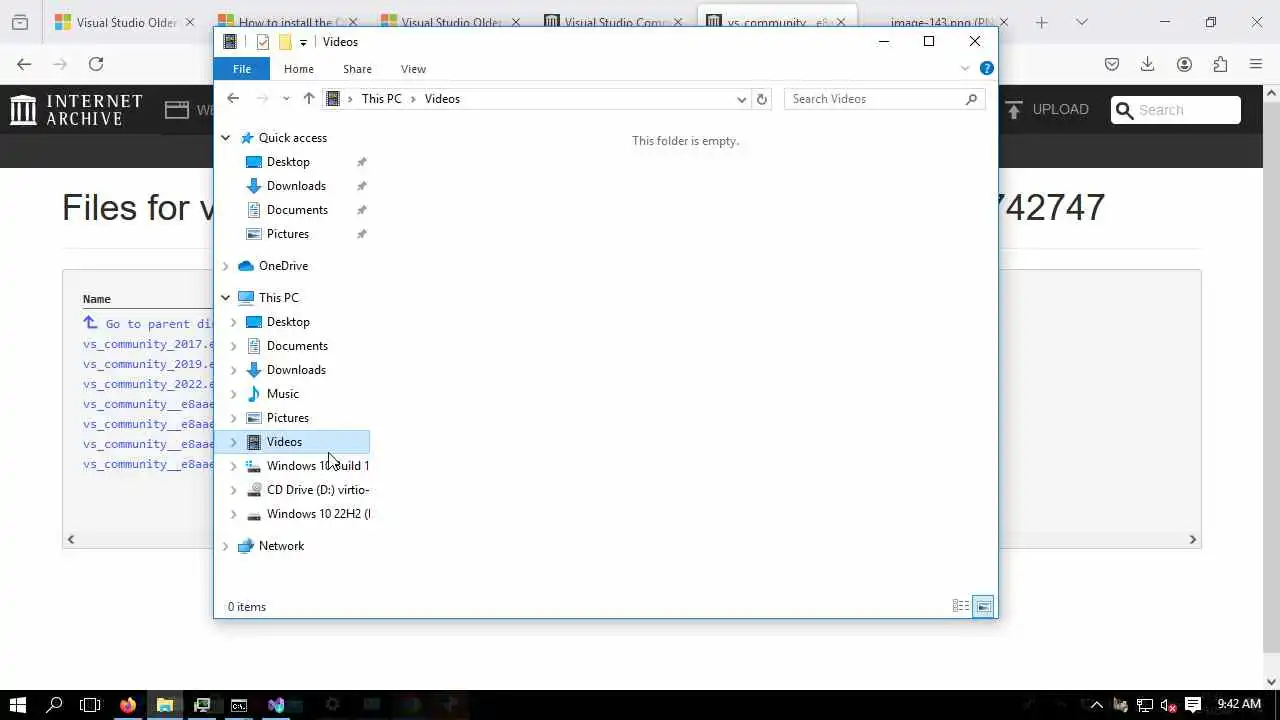Screen dimensions: 1280x720
Task: Click the Network icon in navigation pane
Action: 246,546
